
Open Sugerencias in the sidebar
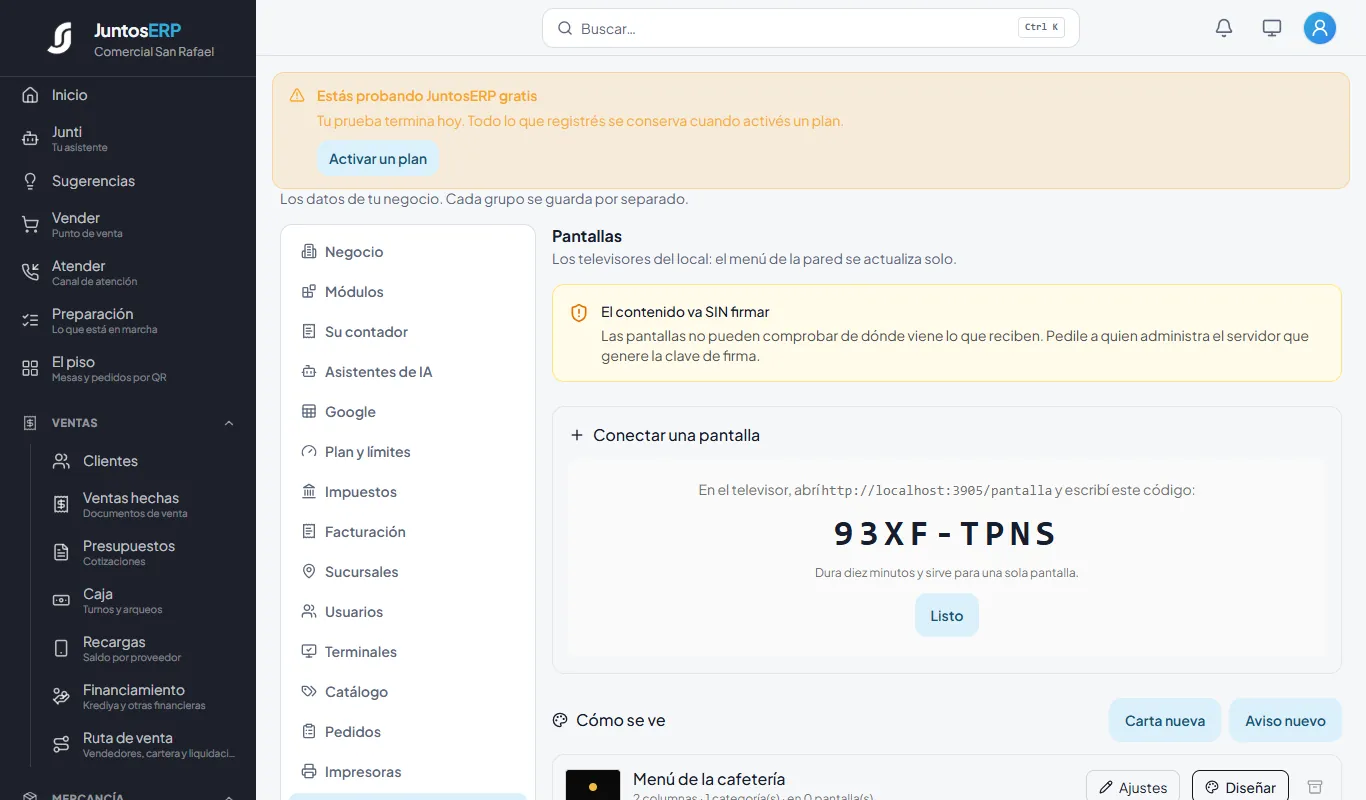click(x=128, y=181)
